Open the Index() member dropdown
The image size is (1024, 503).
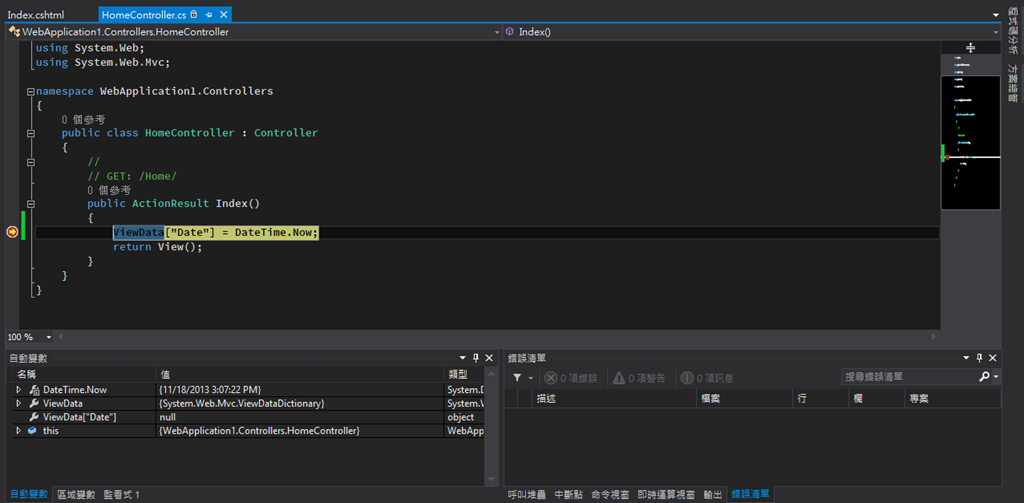click(x=996, y=31)
